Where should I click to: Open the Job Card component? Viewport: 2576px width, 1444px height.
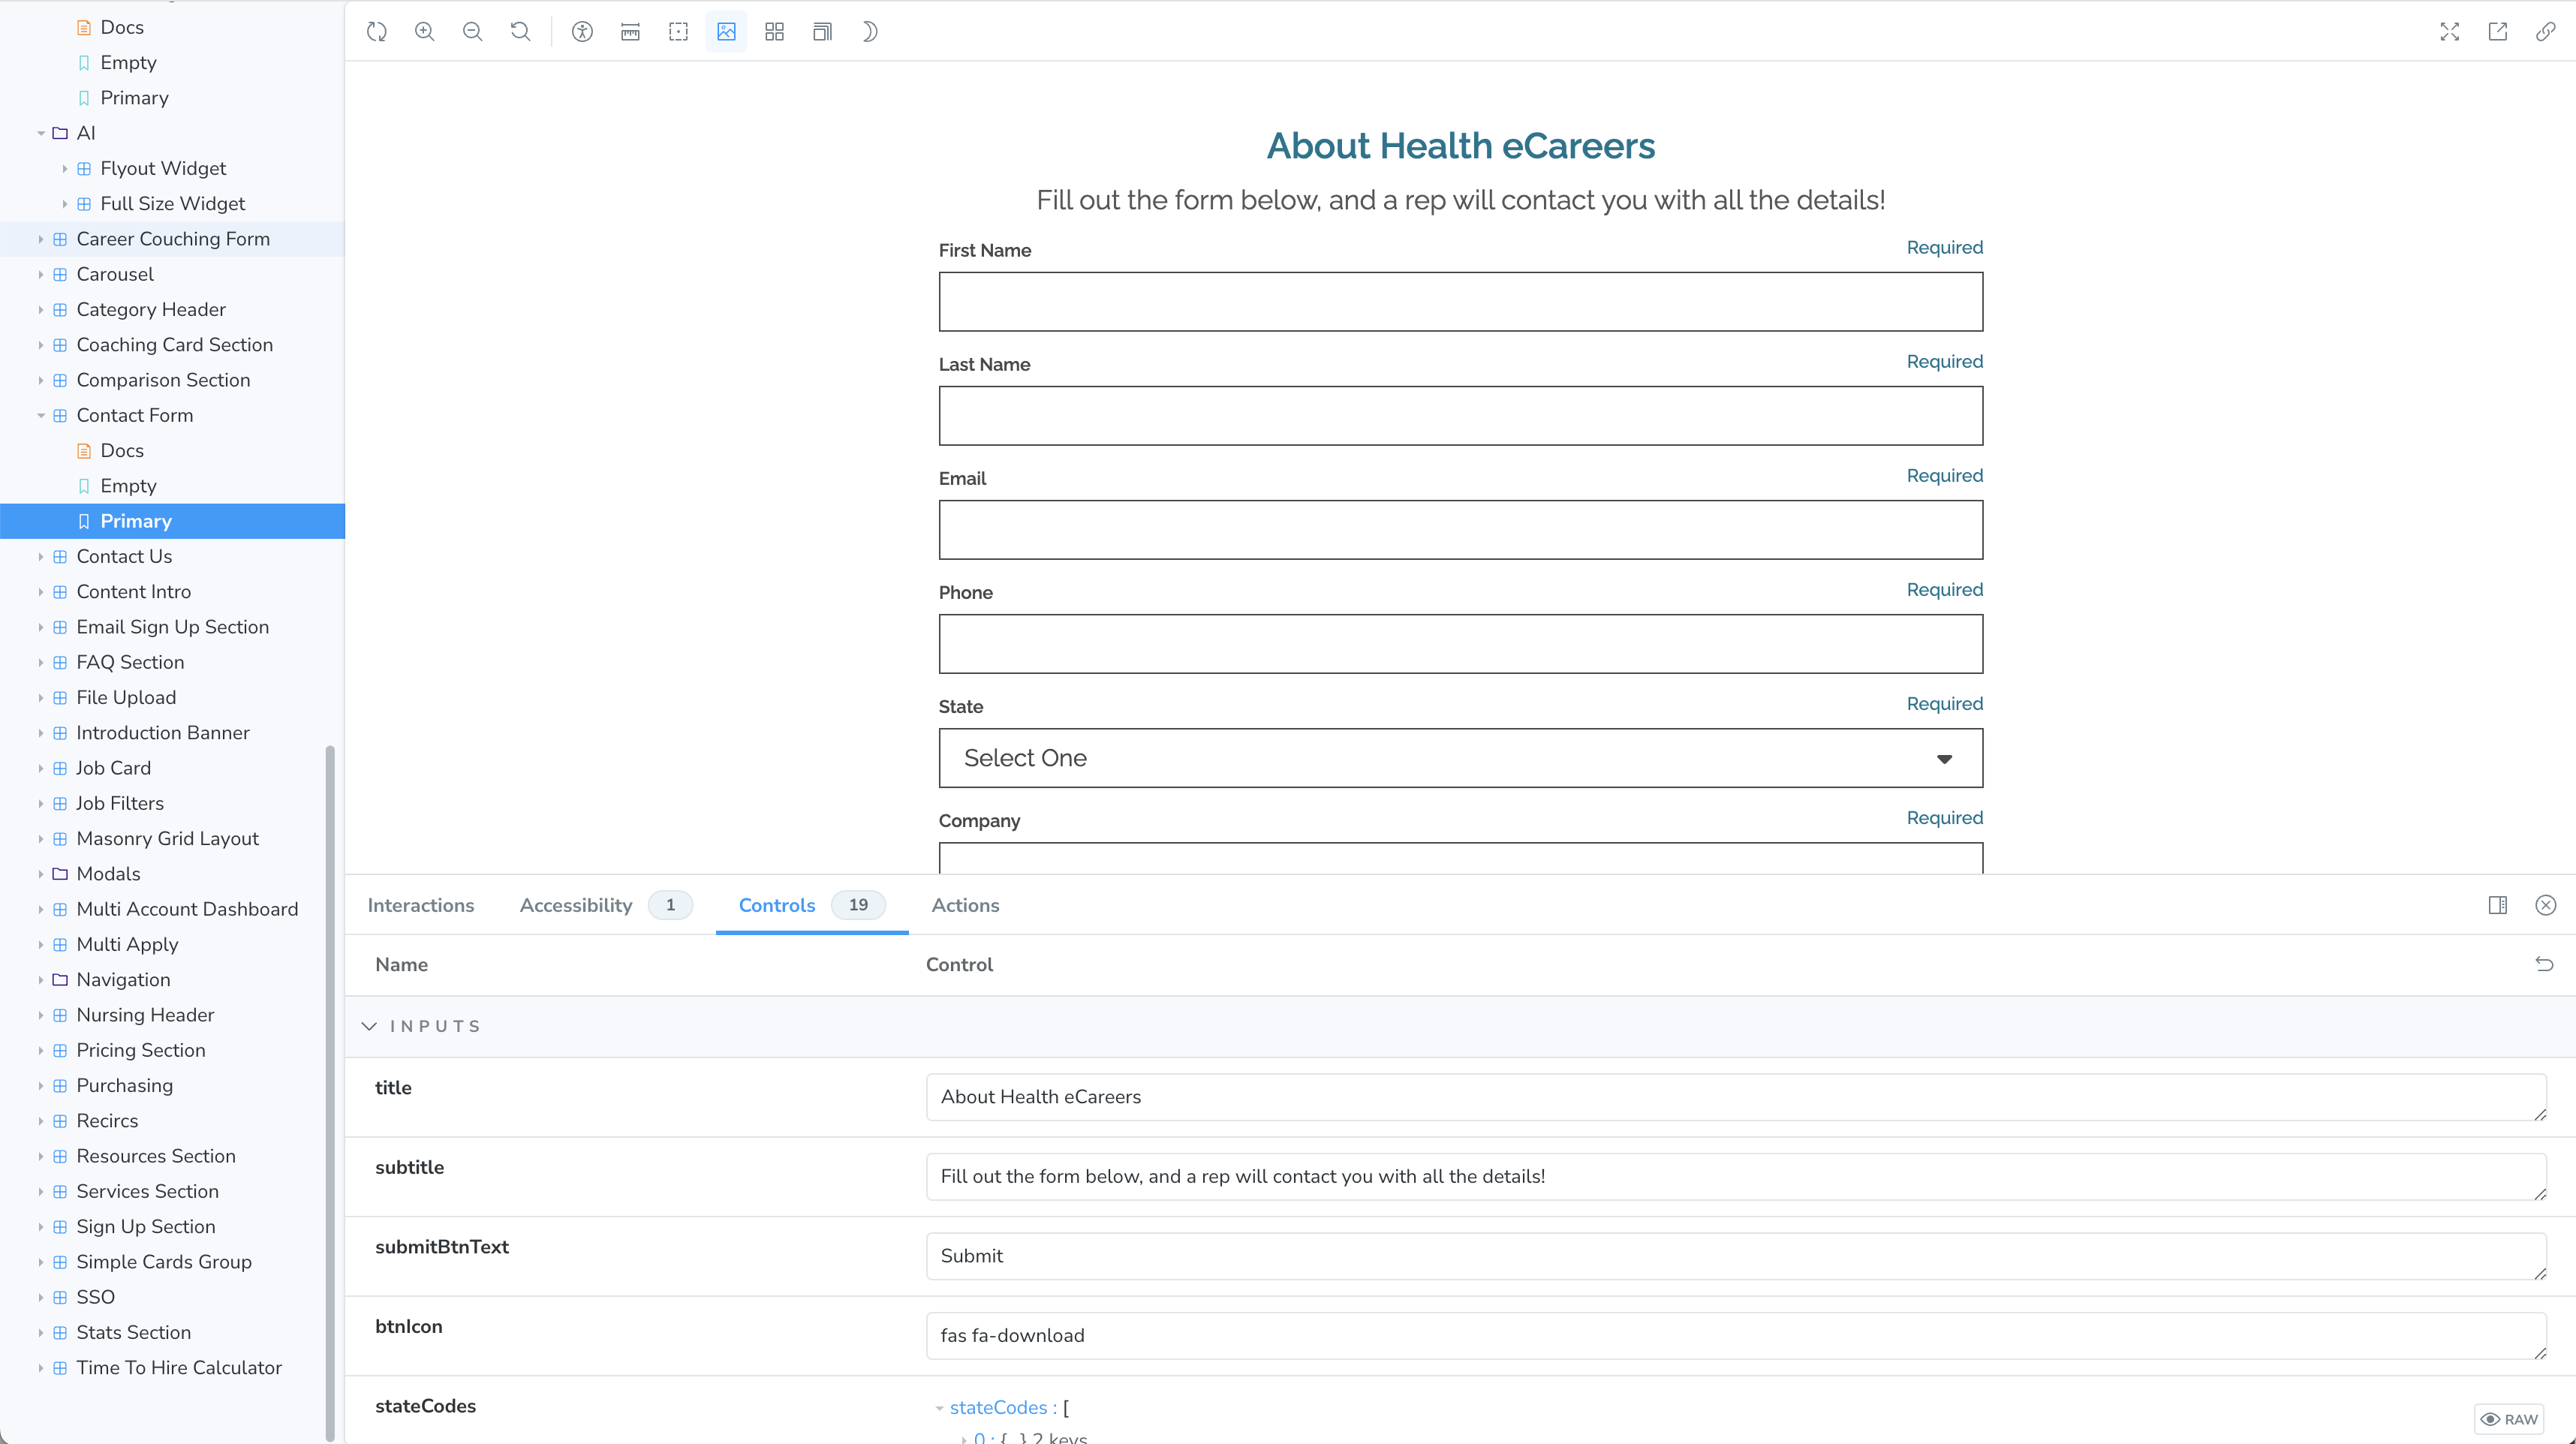tap(113, 768)
